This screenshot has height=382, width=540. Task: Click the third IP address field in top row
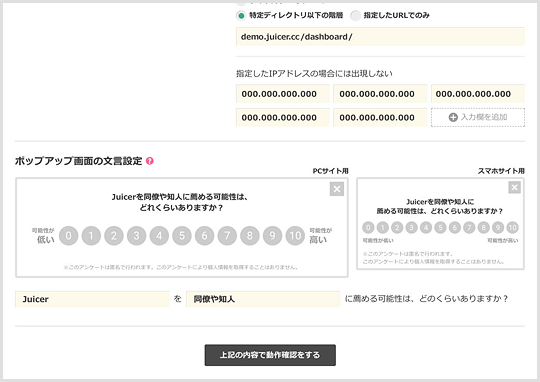pyautogui.click(x=478, y=94)
